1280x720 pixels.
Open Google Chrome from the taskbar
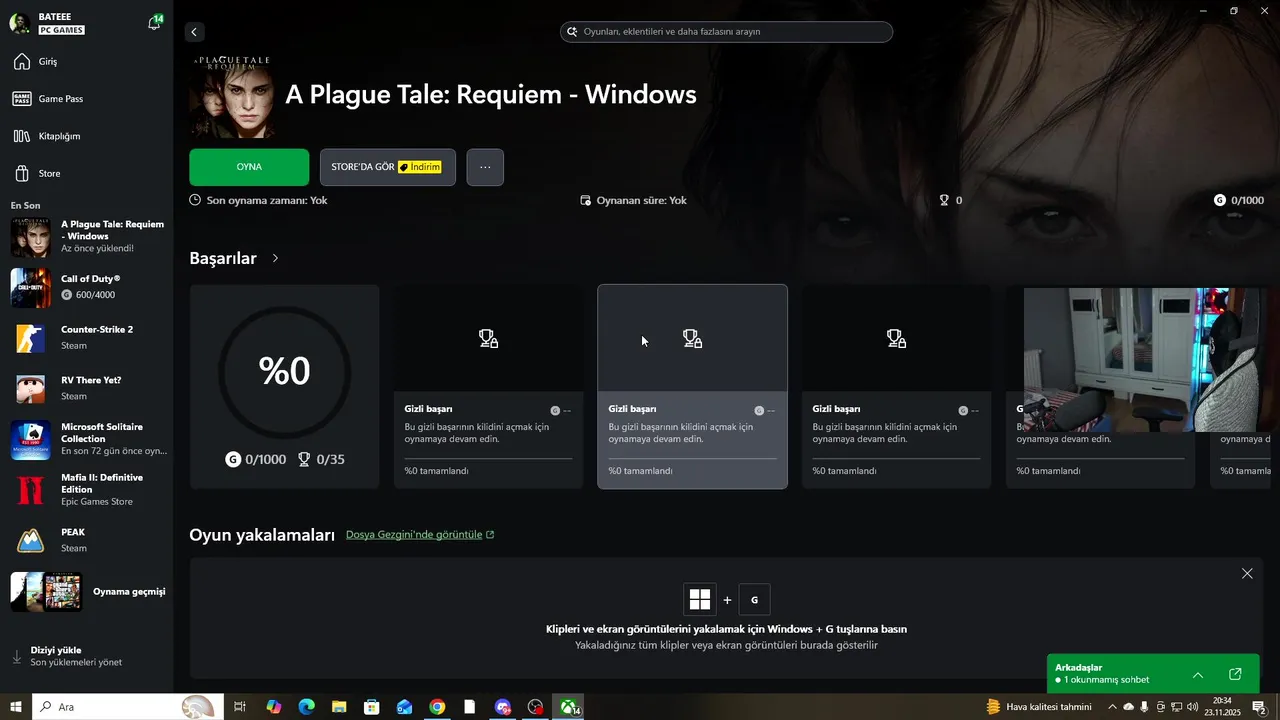pyautogui.click(x=437, y=707)
